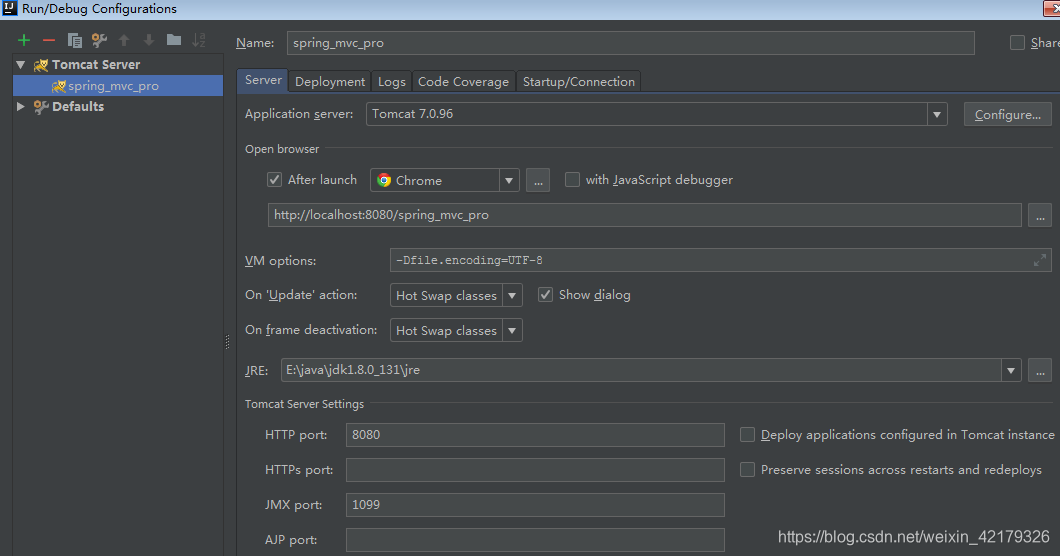The height and width of the screenshot is (556, 1060).
Task: Enable Preserve sessions across restarts and redeploys
Action: [747, 469]
